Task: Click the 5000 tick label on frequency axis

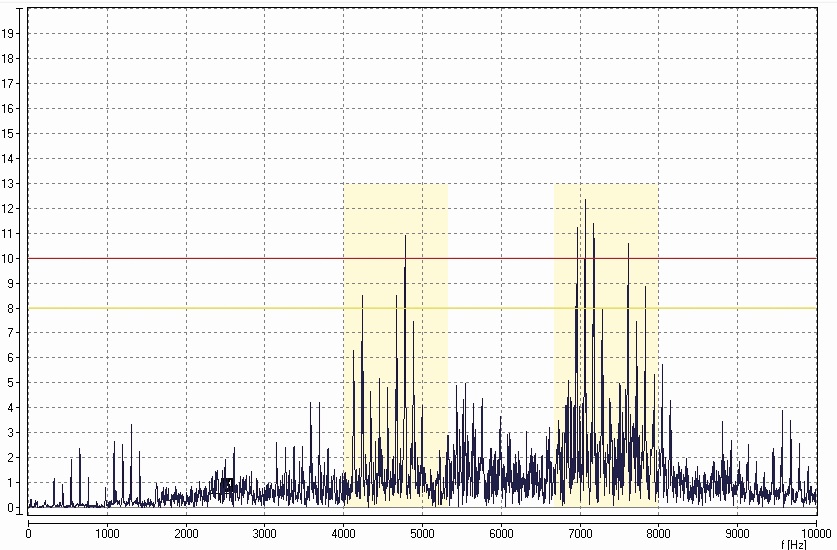Action: (x=422, y=533)
